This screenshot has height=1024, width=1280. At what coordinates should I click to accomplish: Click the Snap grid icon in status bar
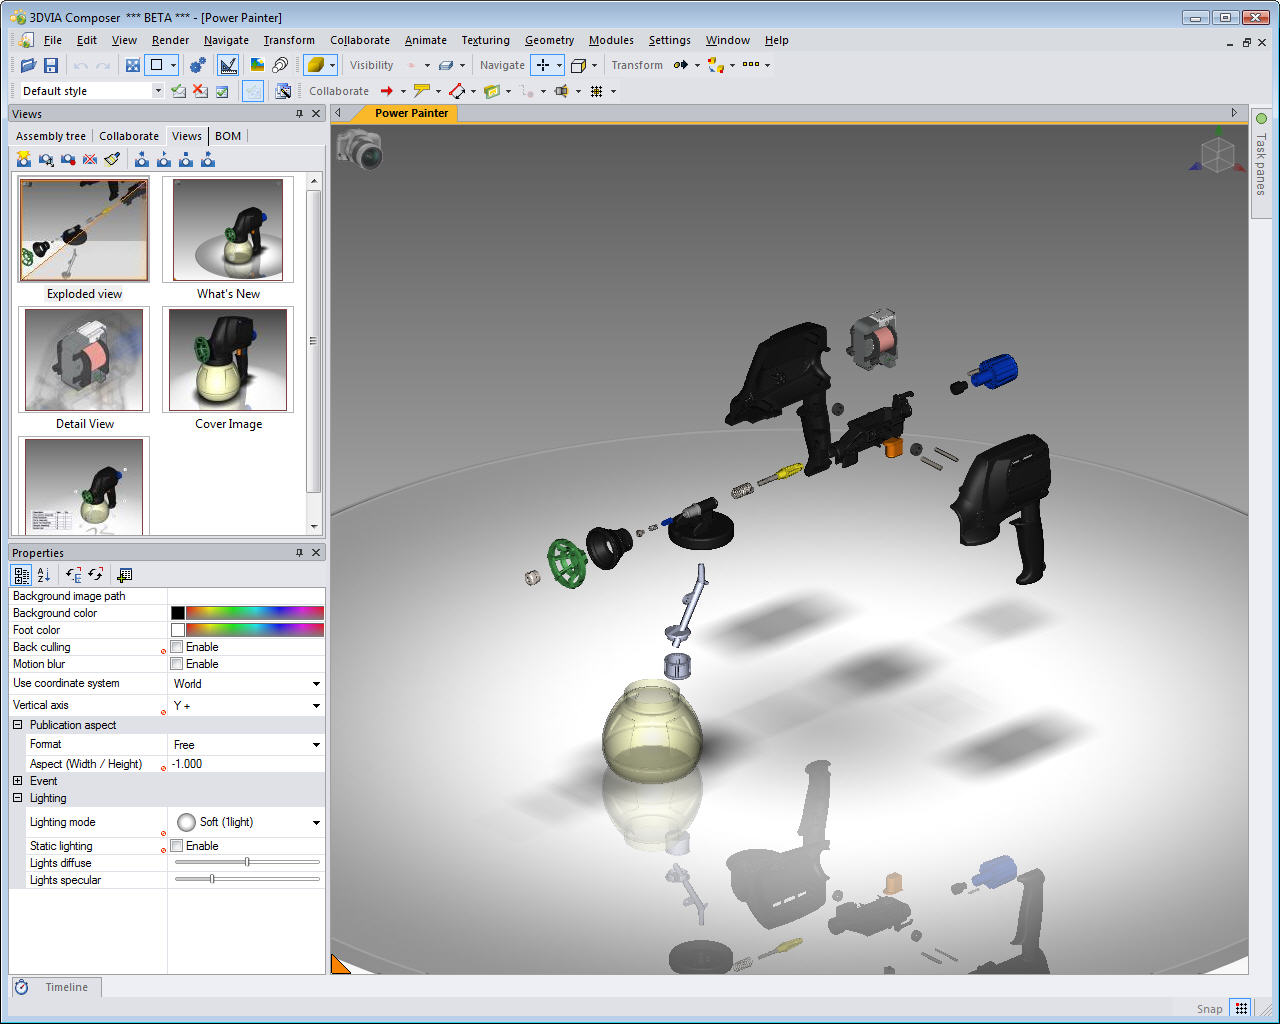(x=1241, y=1008)
